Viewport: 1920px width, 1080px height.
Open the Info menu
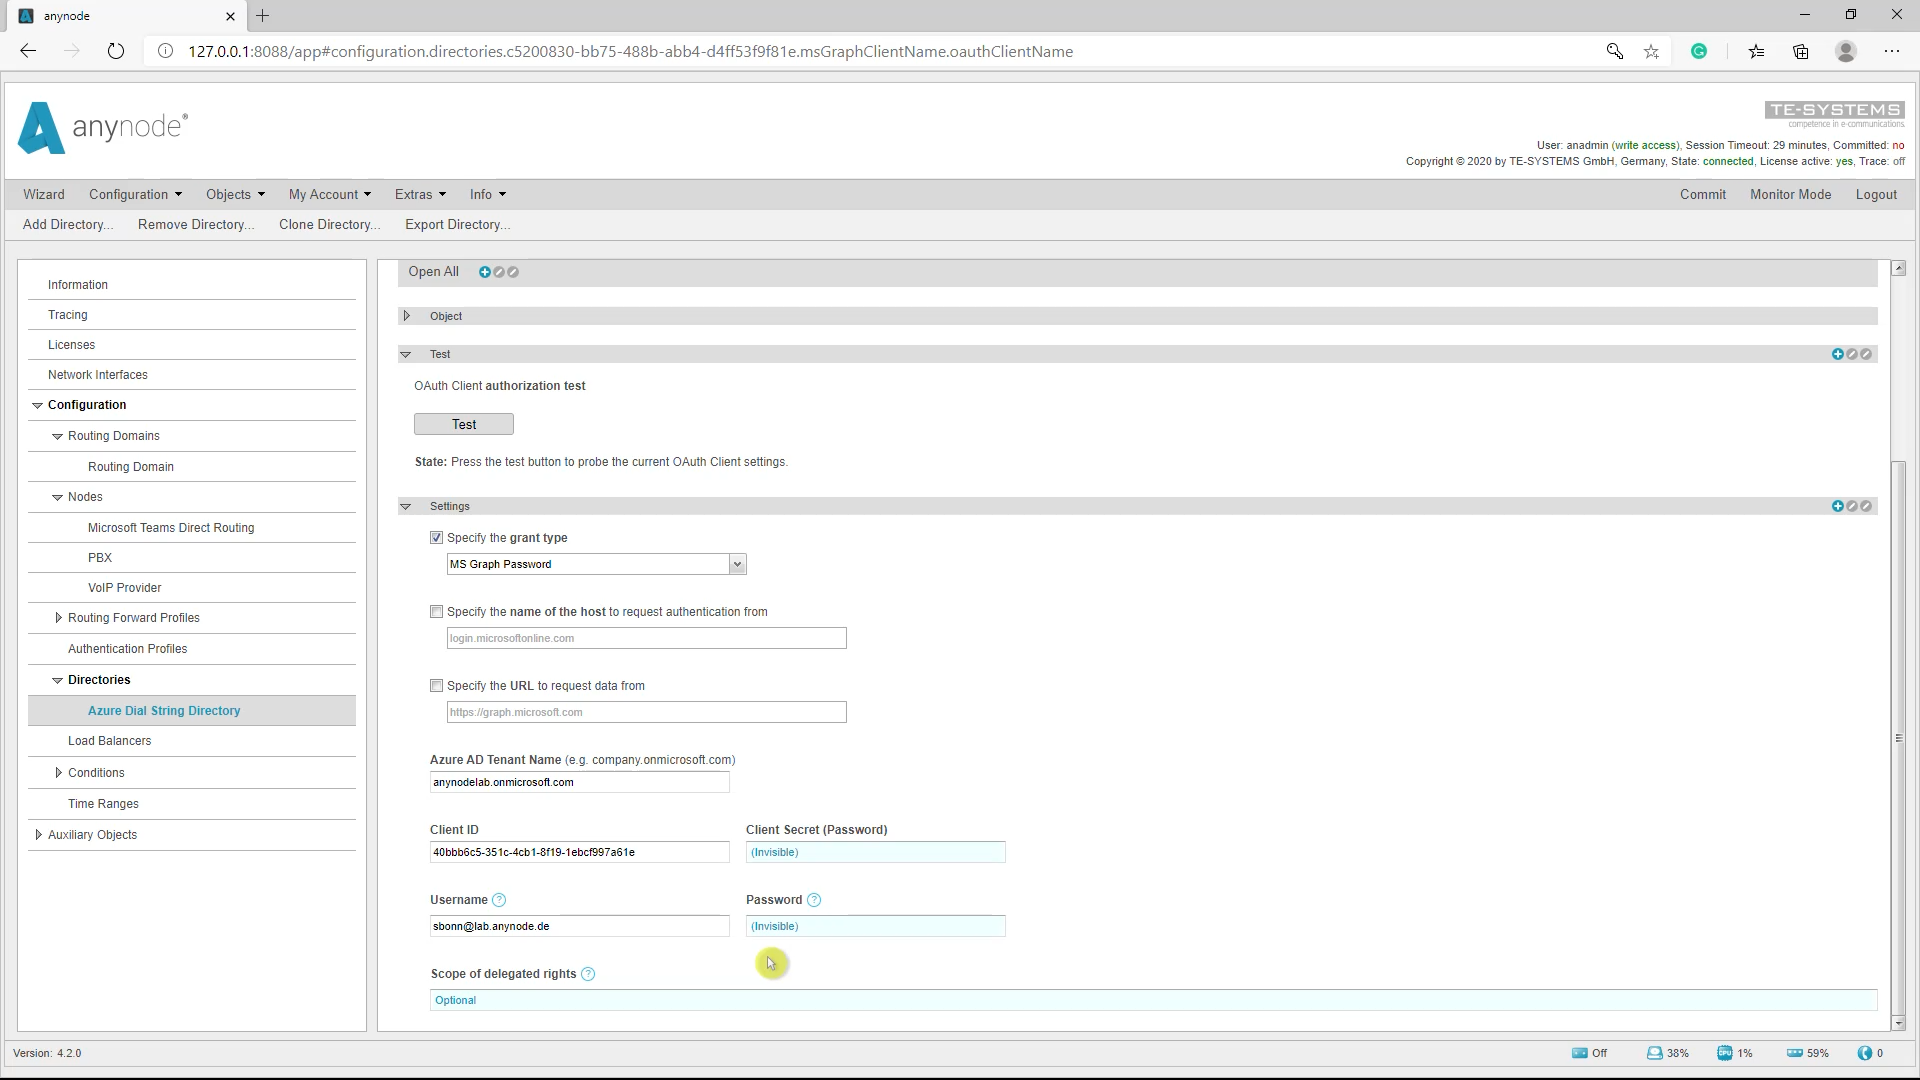488,194
